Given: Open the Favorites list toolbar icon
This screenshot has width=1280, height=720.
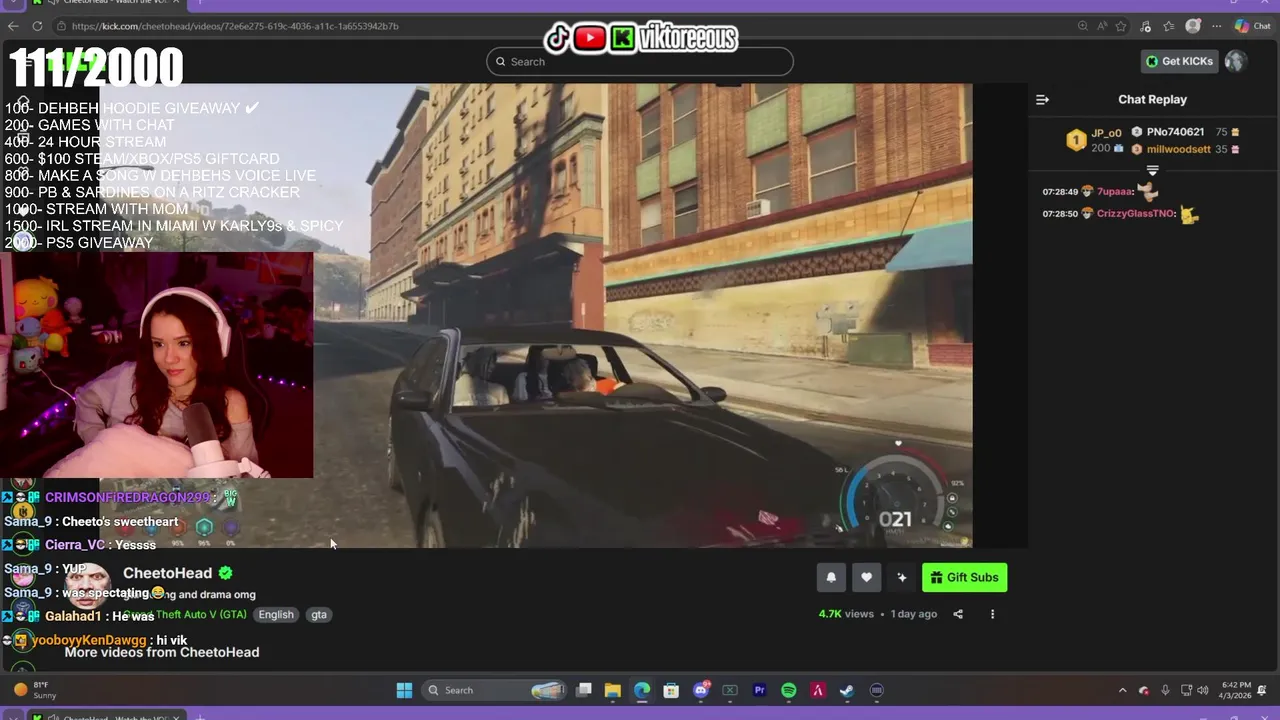Looking at the screenshot, I should [1169, 26].
